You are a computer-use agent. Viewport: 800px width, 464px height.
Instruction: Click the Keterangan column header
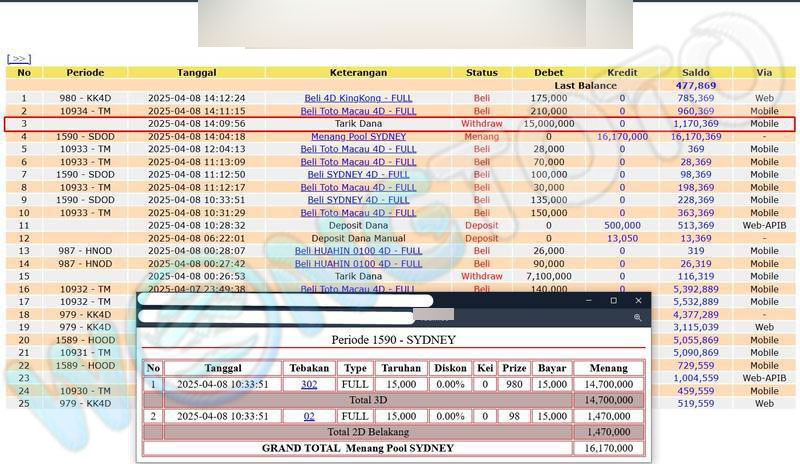coord(358,72)
